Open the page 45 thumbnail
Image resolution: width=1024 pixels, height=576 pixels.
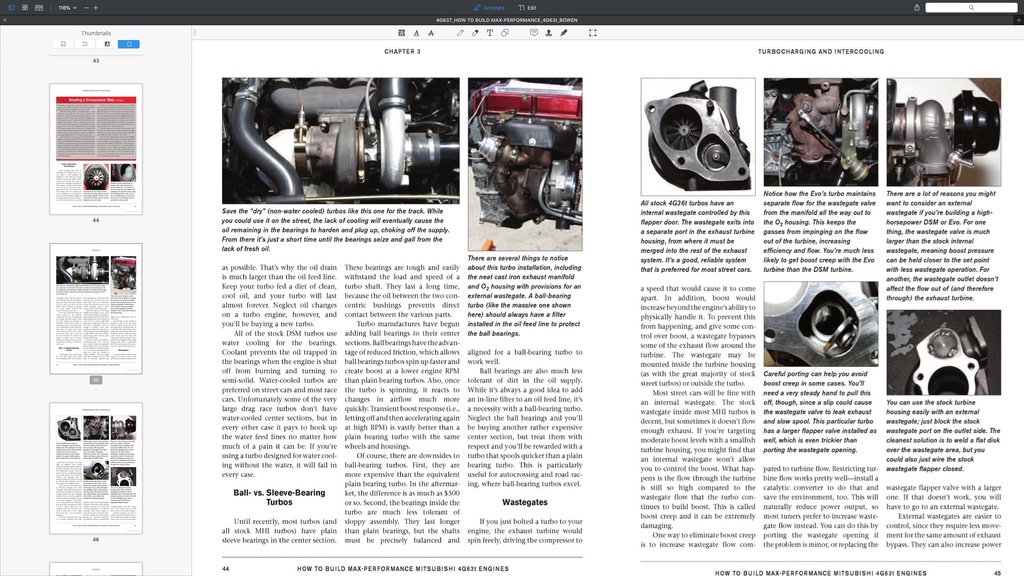coord(96,309)
